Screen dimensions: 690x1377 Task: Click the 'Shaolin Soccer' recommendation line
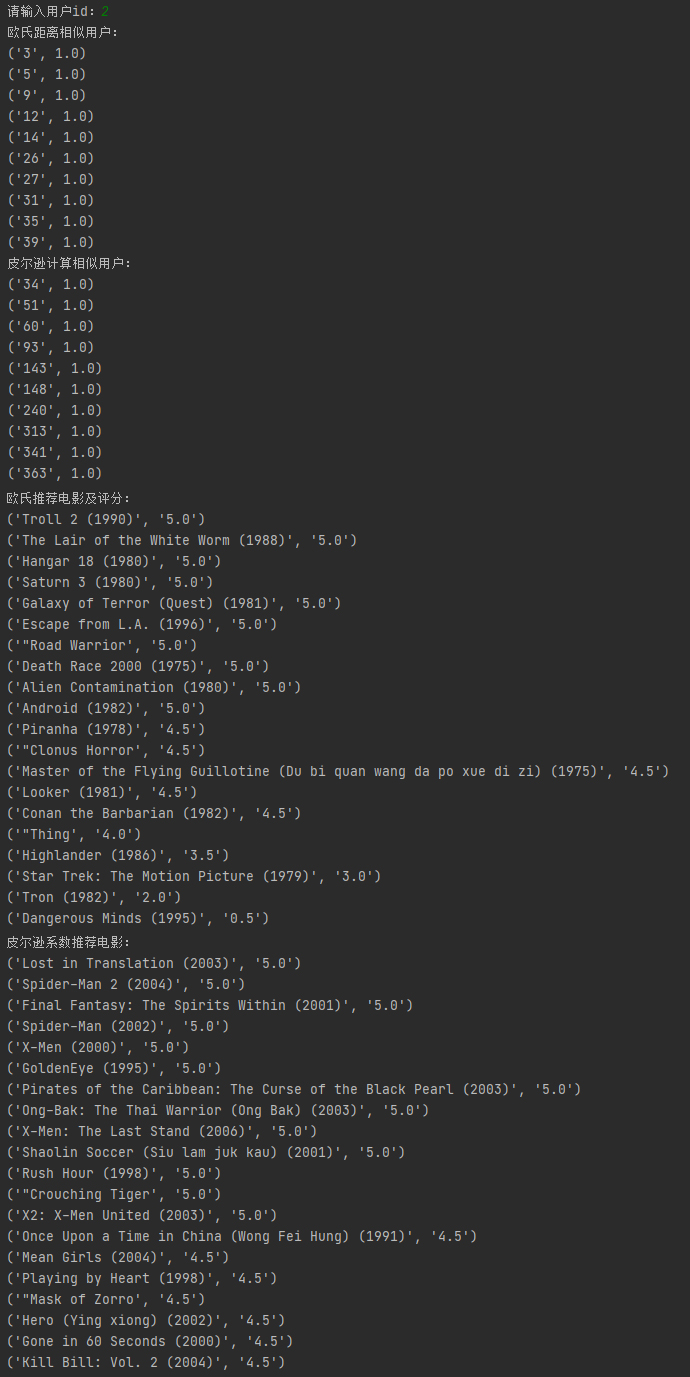click(x=206, y=1152)
